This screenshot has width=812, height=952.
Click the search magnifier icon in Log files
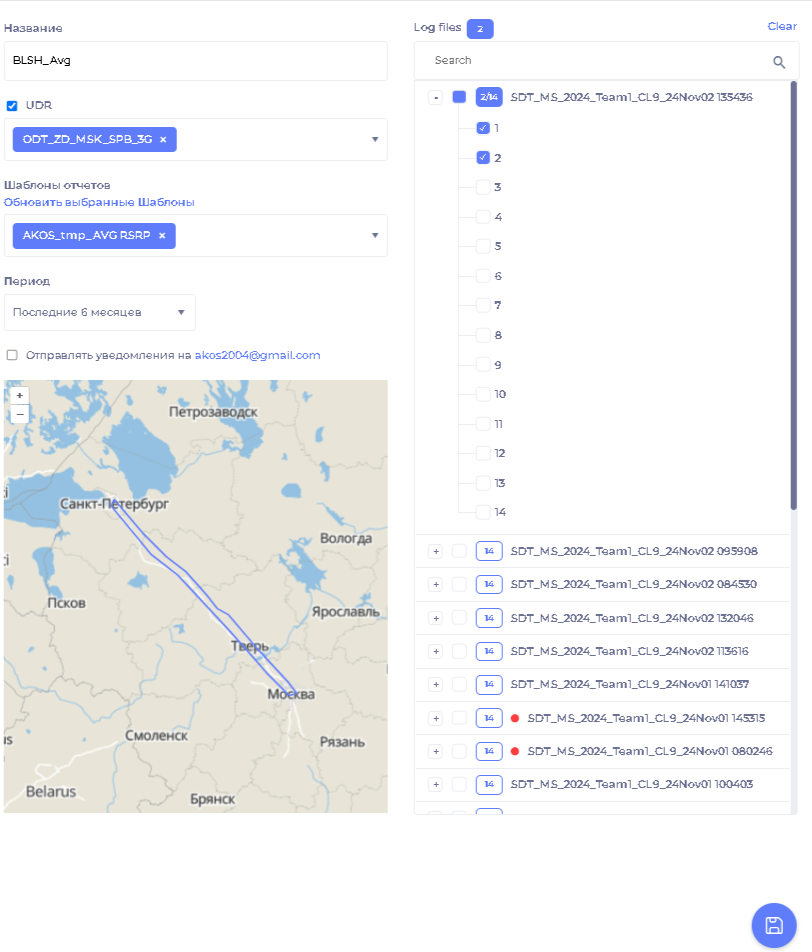pyautogui.click(x=779, y=62)
